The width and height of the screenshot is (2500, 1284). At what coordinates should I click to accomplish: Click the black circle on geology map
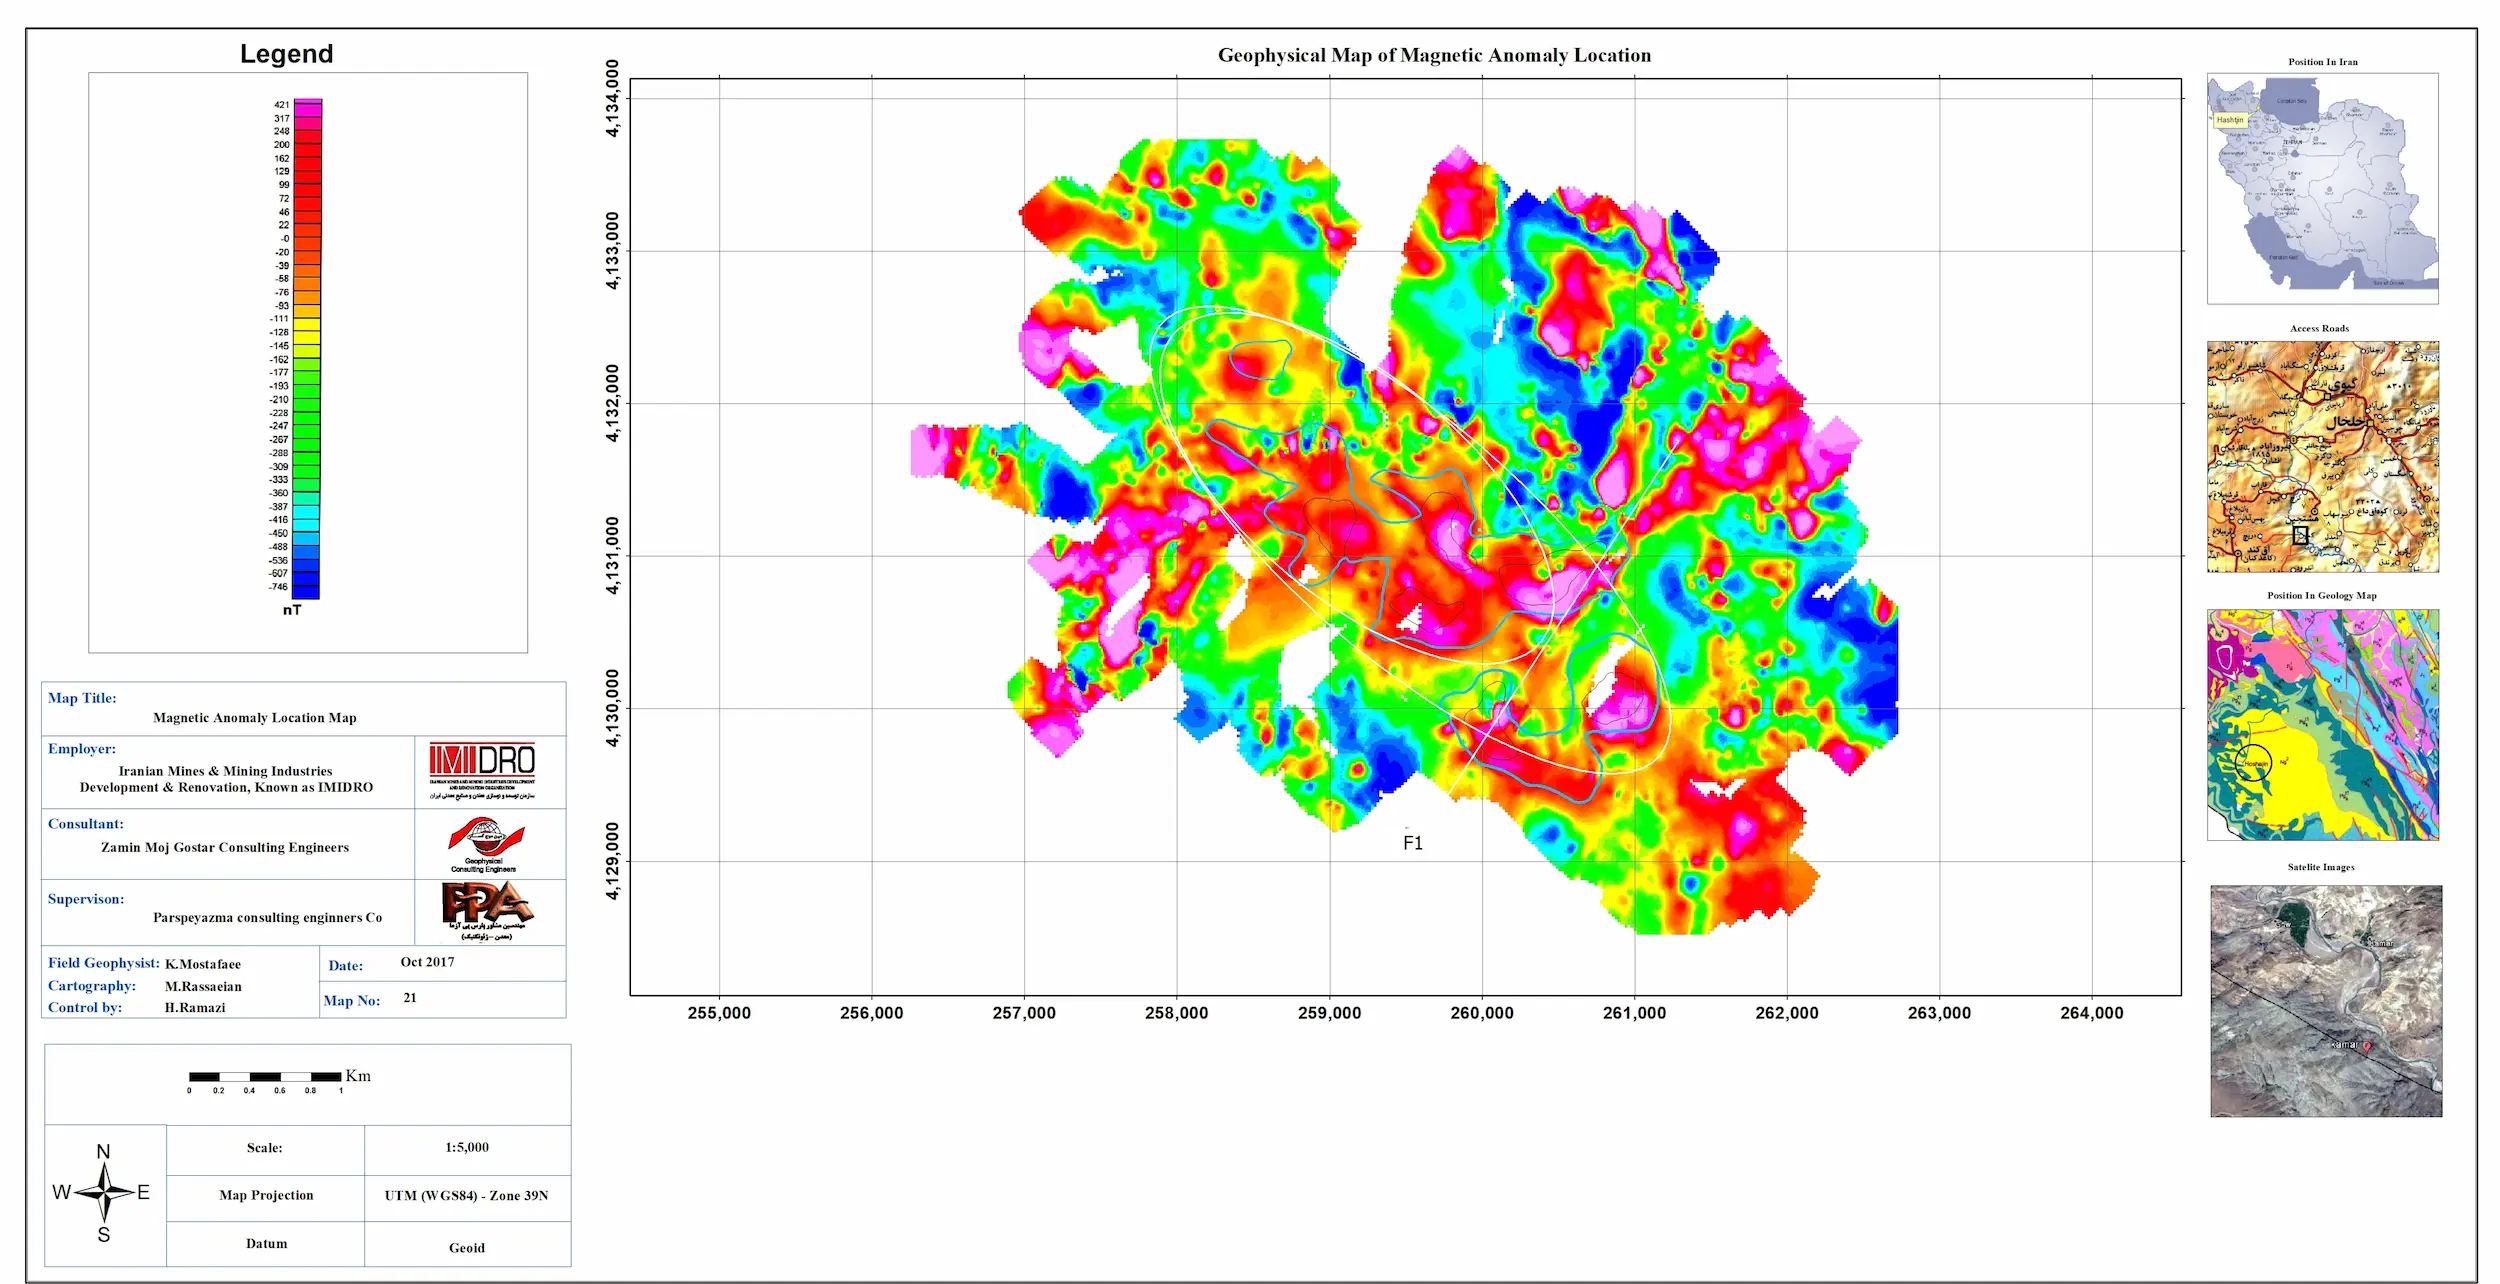(2254, 763)
